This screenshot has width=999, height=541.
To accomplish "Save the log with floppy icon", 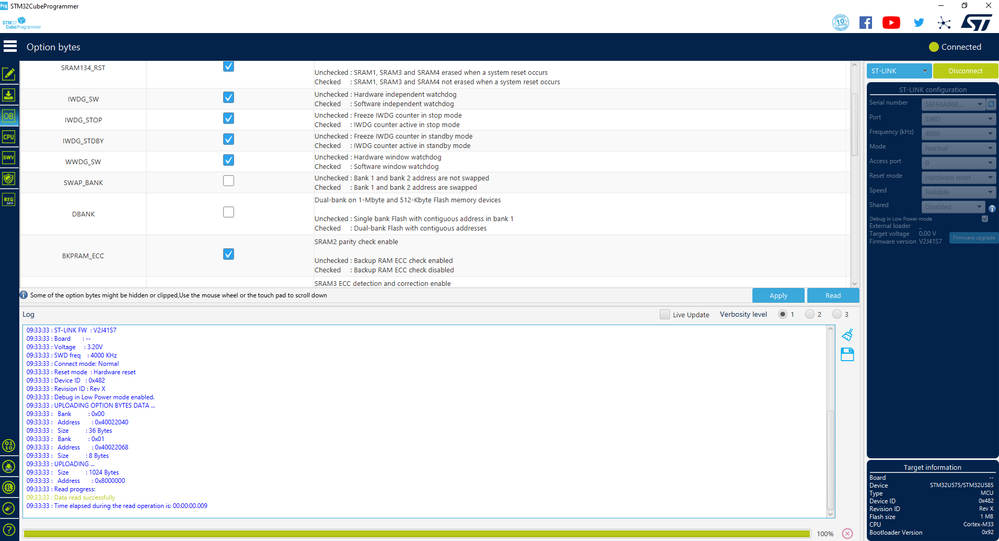I will tap(847, 355).
